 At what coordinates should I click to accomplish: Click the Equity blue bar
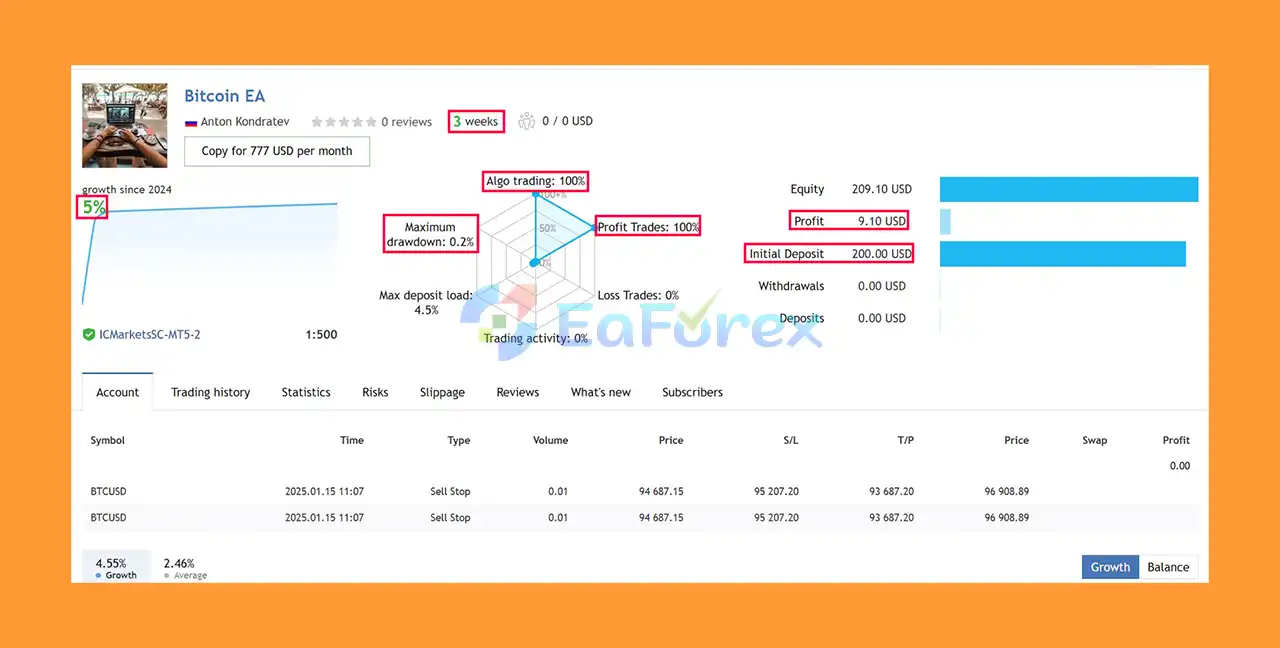[1069, 189]
